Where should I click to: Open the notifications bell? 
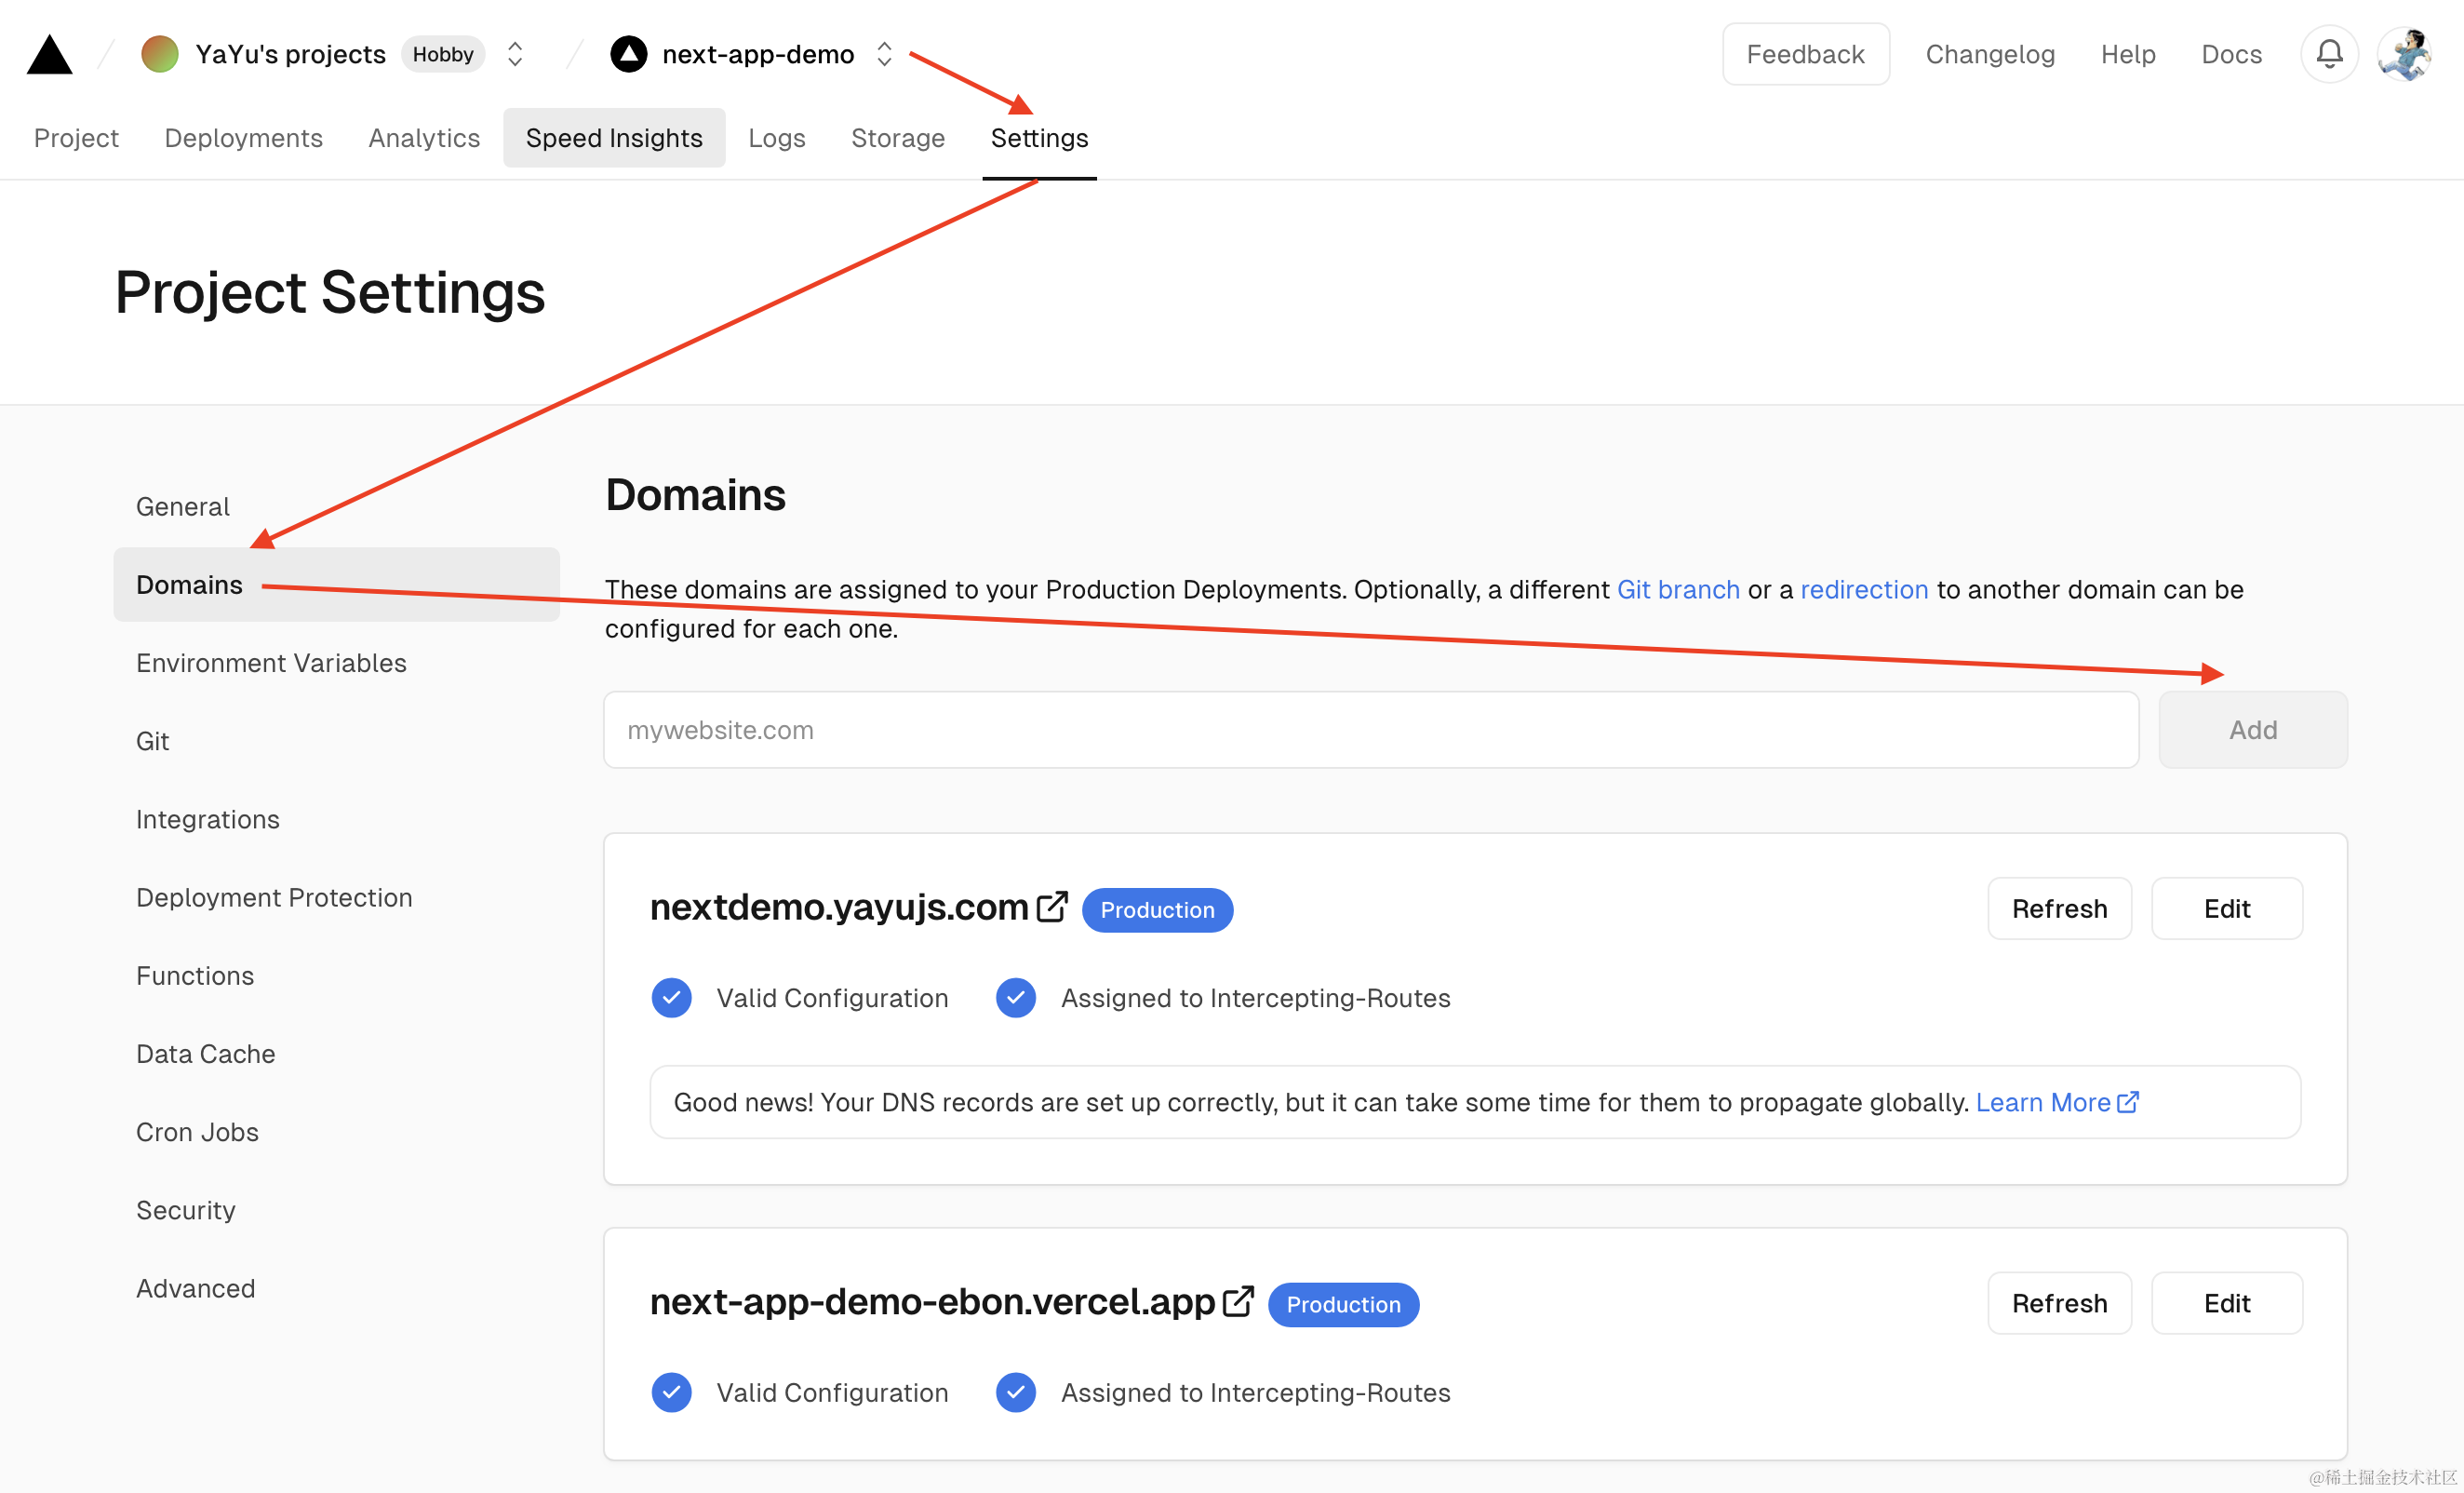click(x=2329, y=54)
